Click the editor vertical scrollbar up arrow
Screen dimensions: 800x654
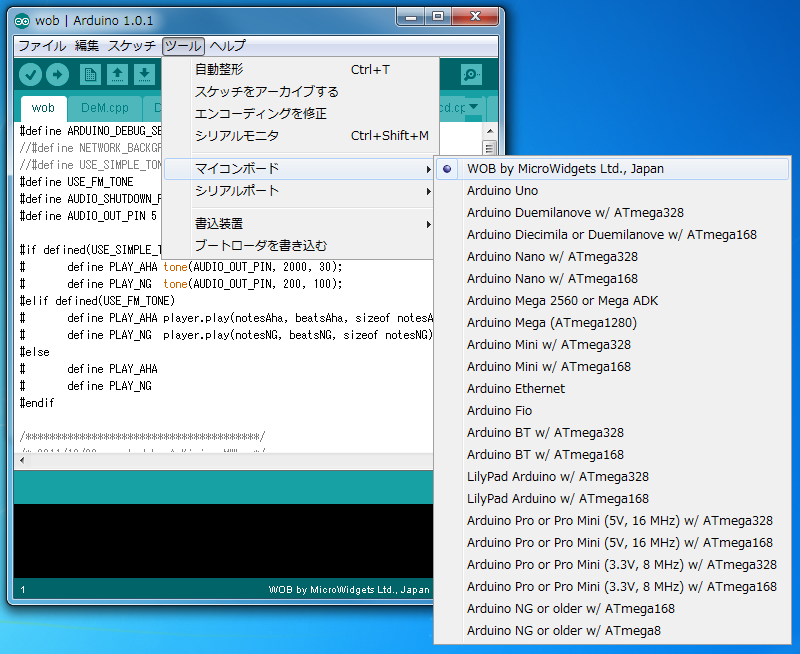[x=490, y=131]
